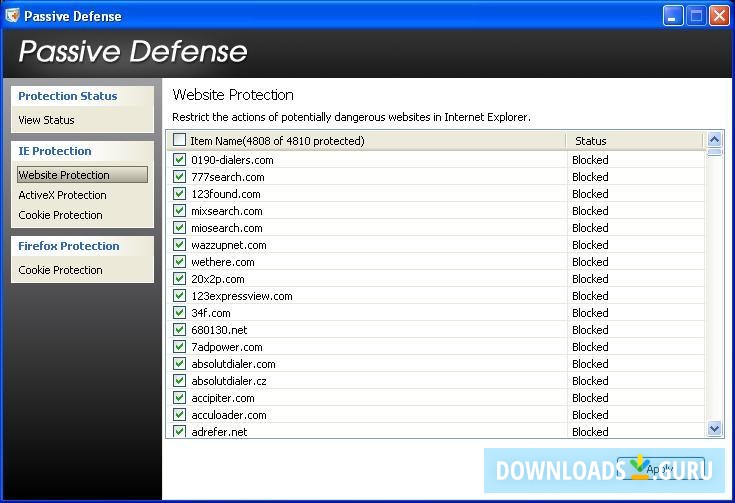The width and height of the screenshot is (735, 503).
Task: Select the 777search.com row text
Action: coord(227,177)
